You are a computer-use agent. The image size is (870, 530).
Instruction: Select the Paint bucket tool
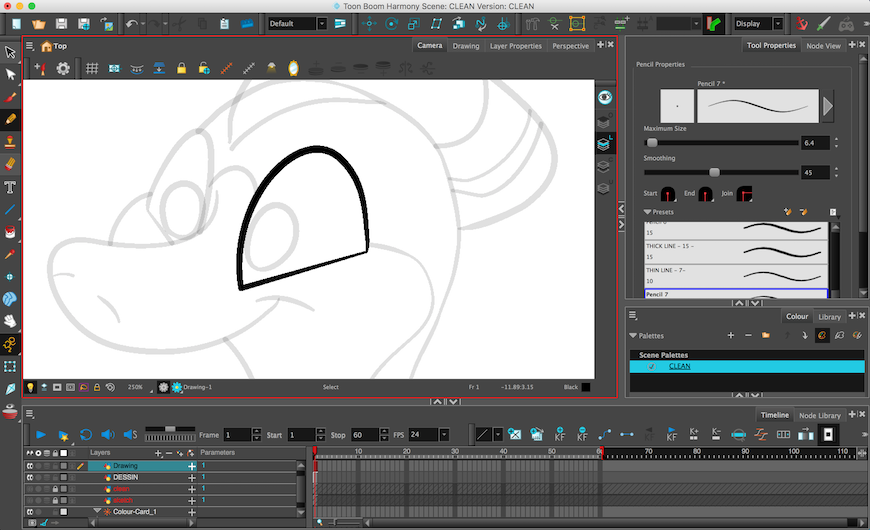coord(10,232)
